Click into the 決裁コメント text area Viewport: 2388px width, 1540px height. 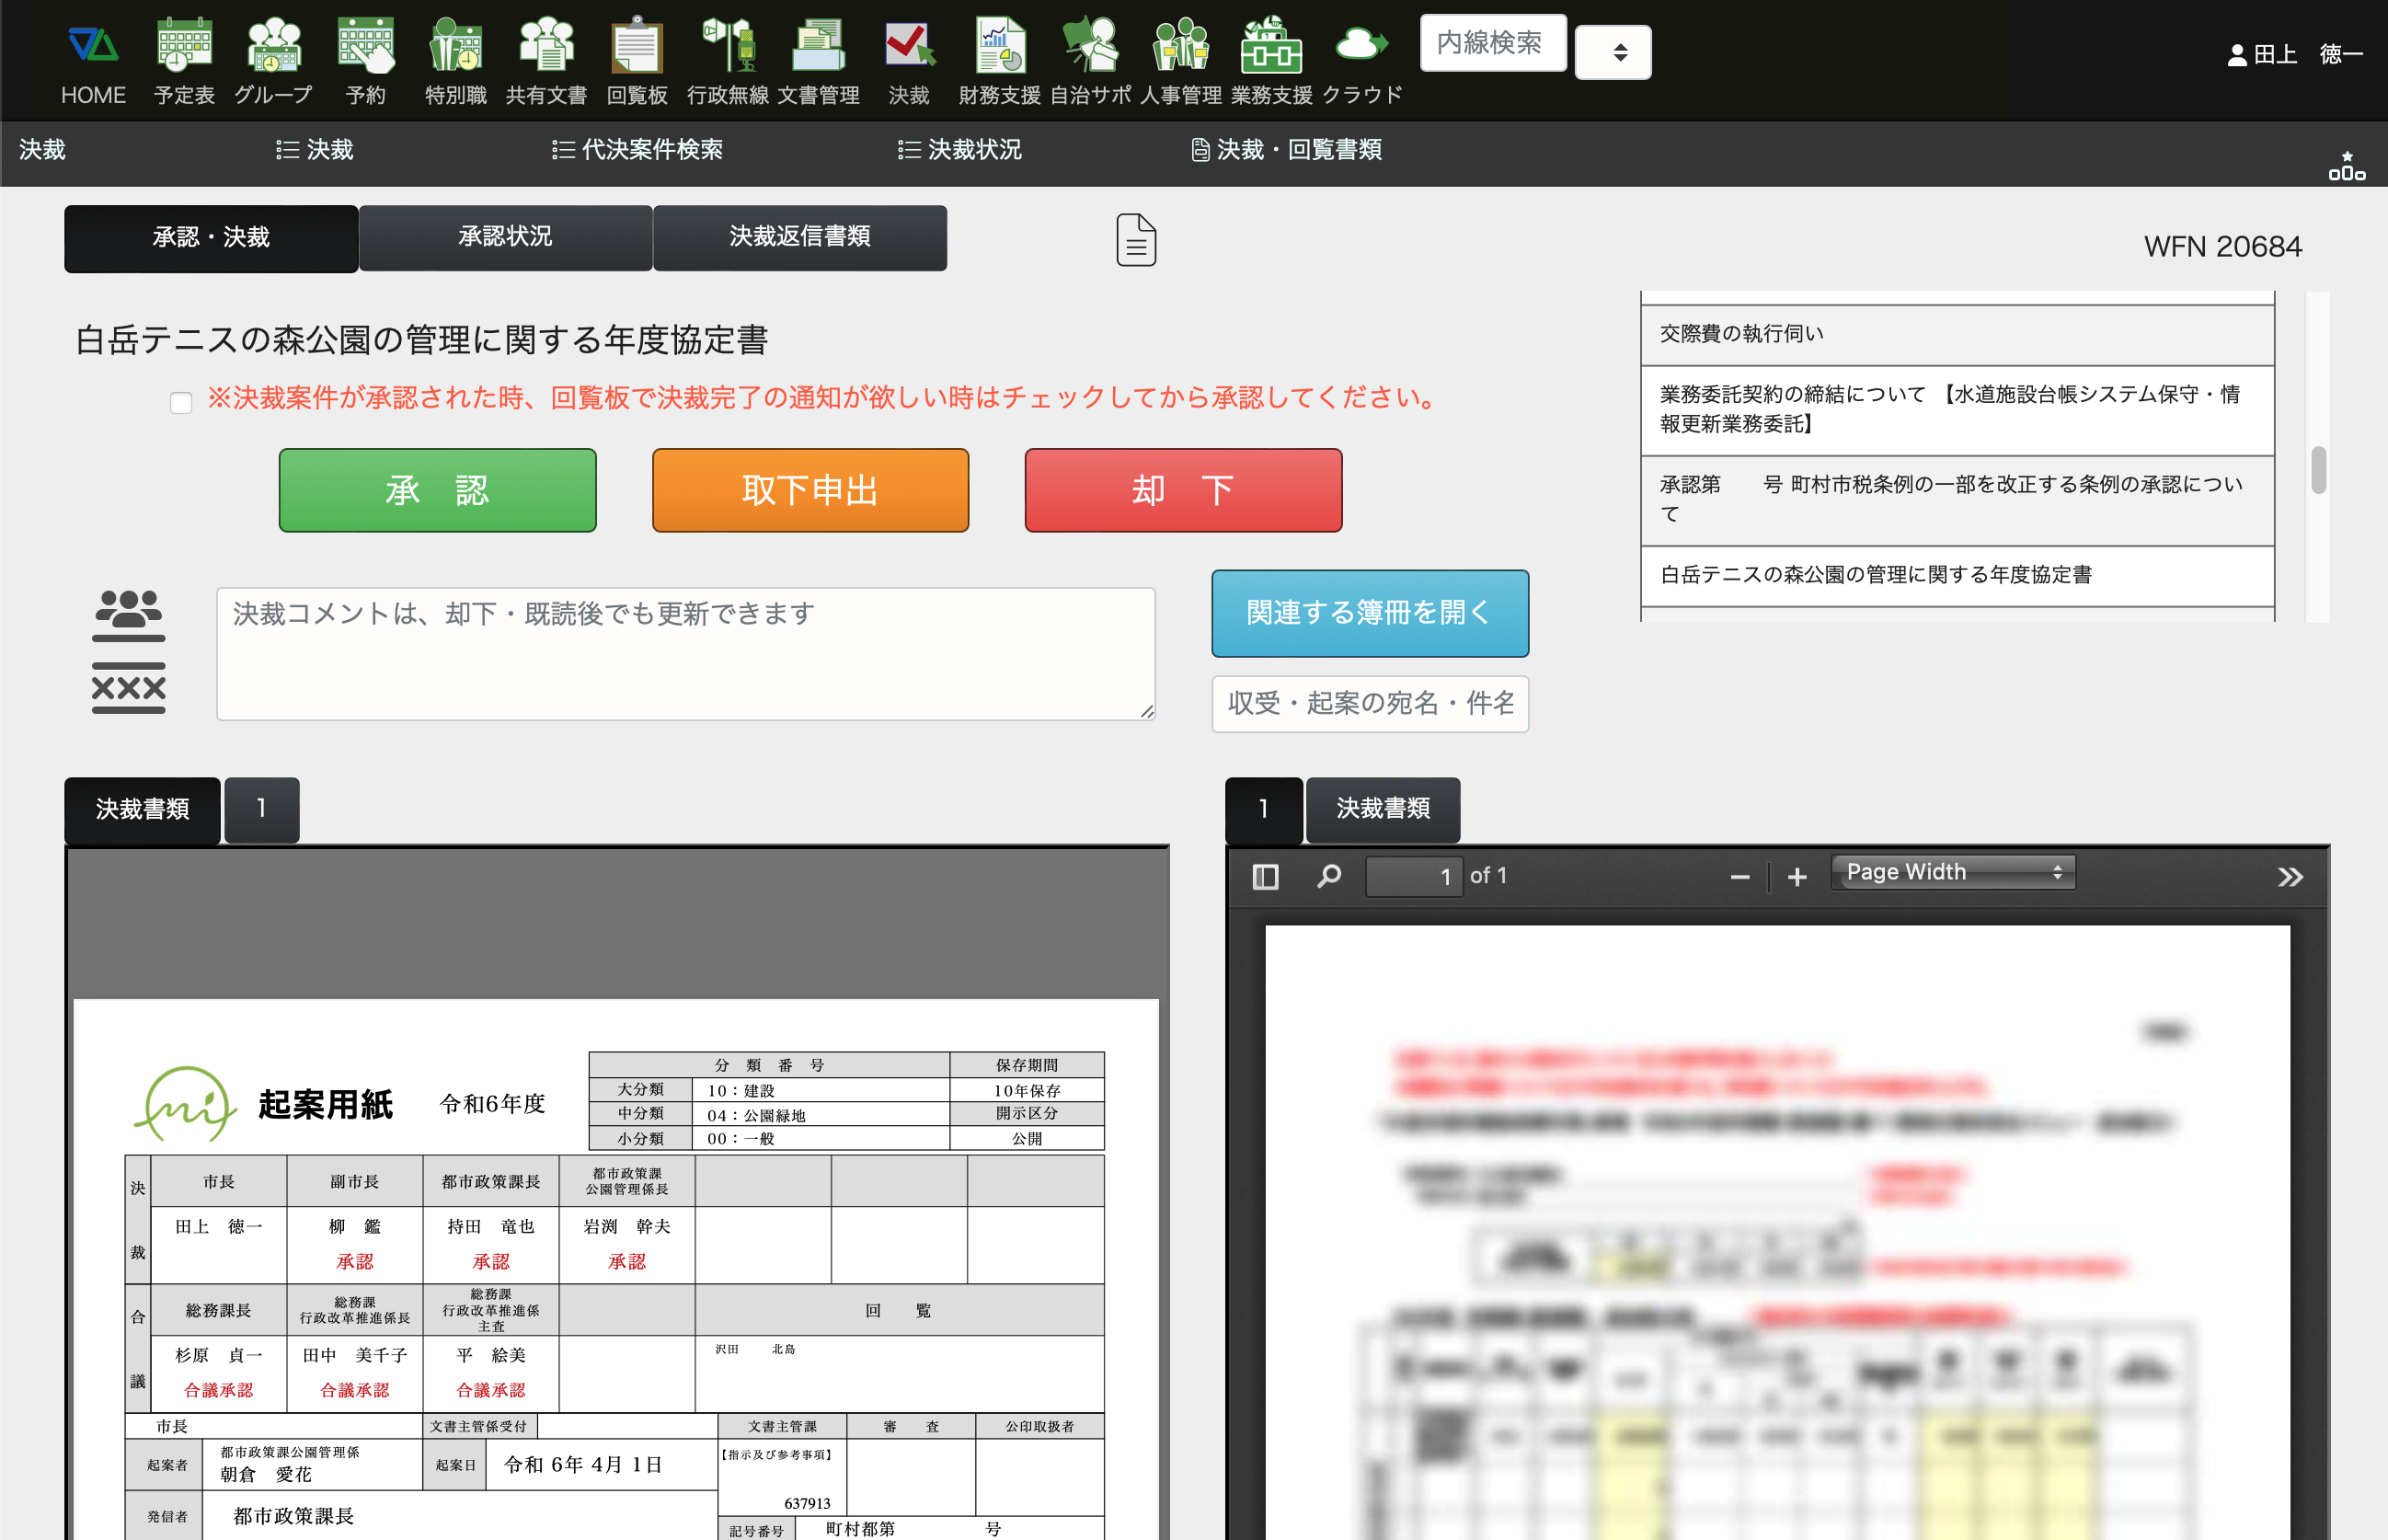(685, 653)
